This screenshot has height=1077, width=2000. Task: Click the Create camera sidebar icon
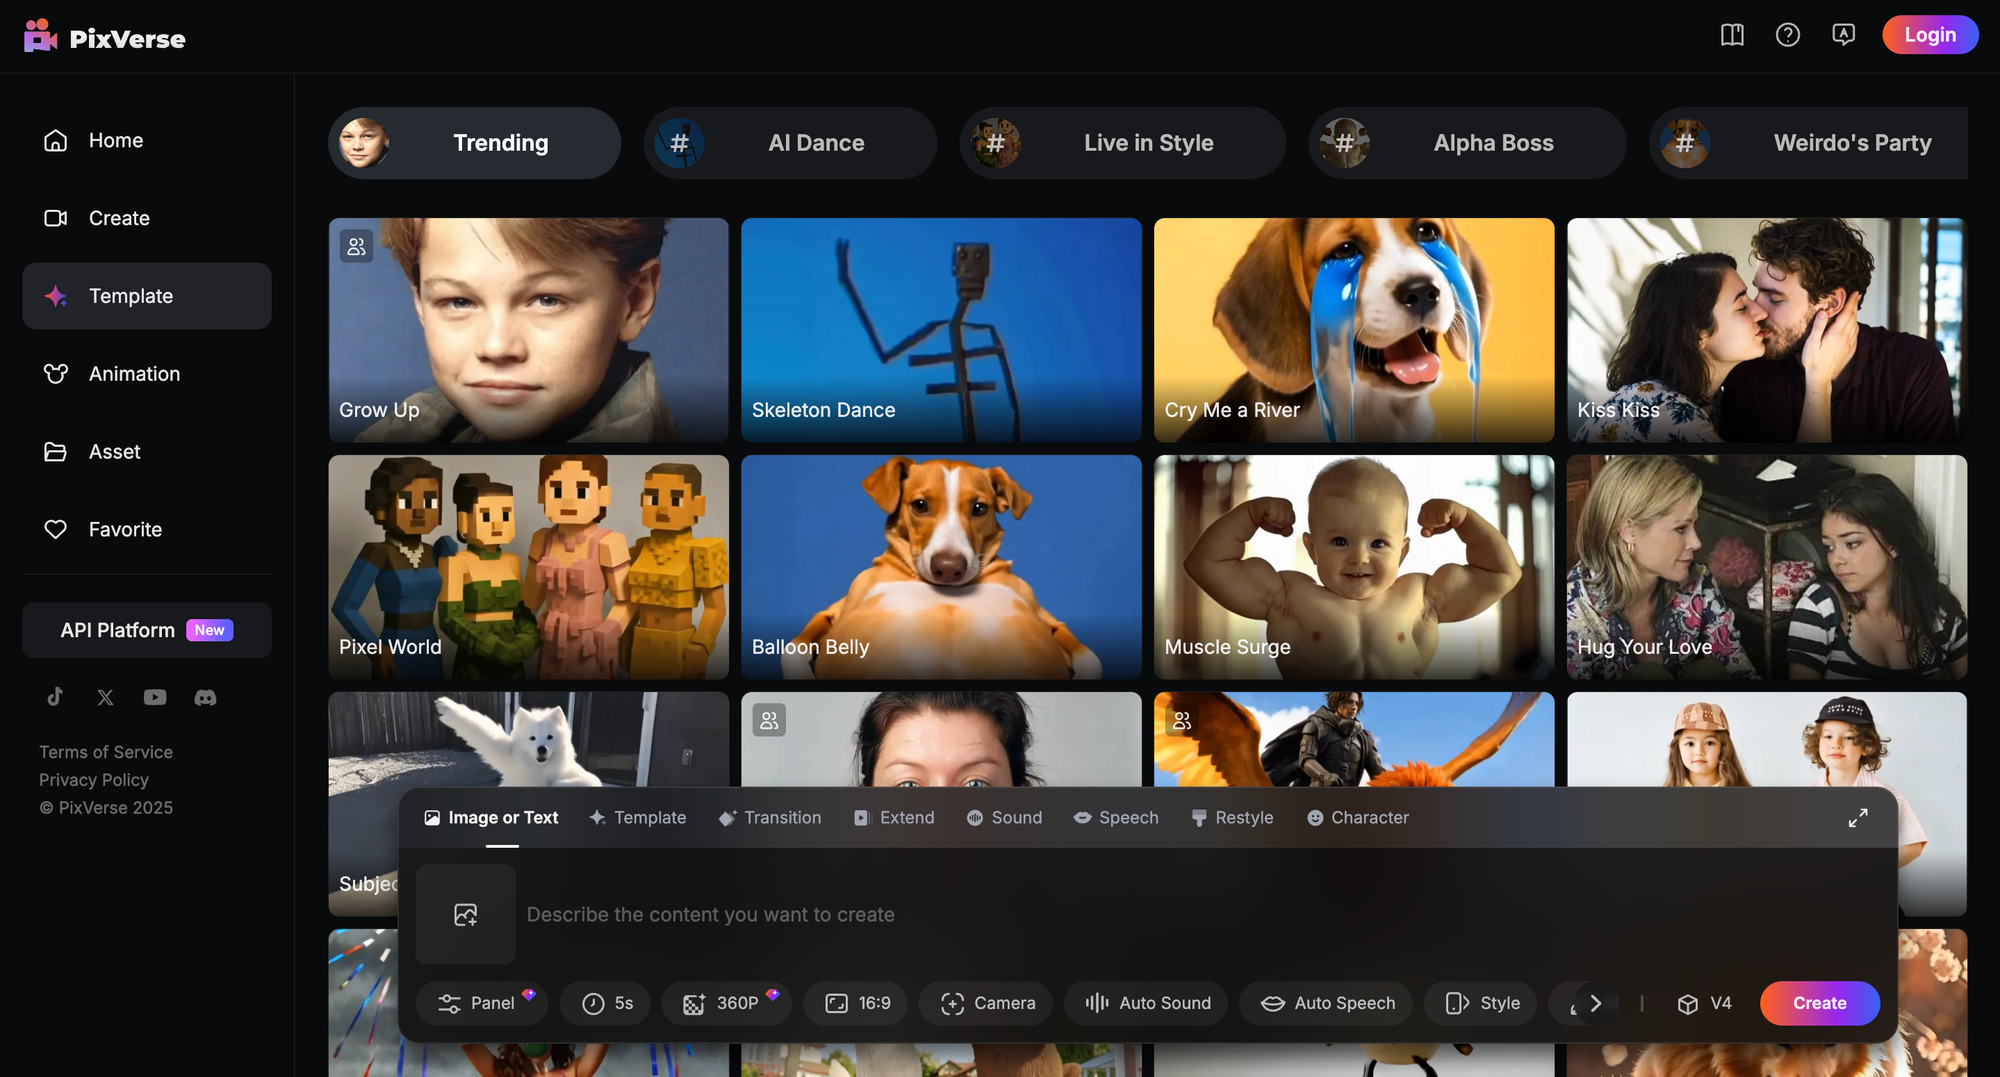coord(56,218)
